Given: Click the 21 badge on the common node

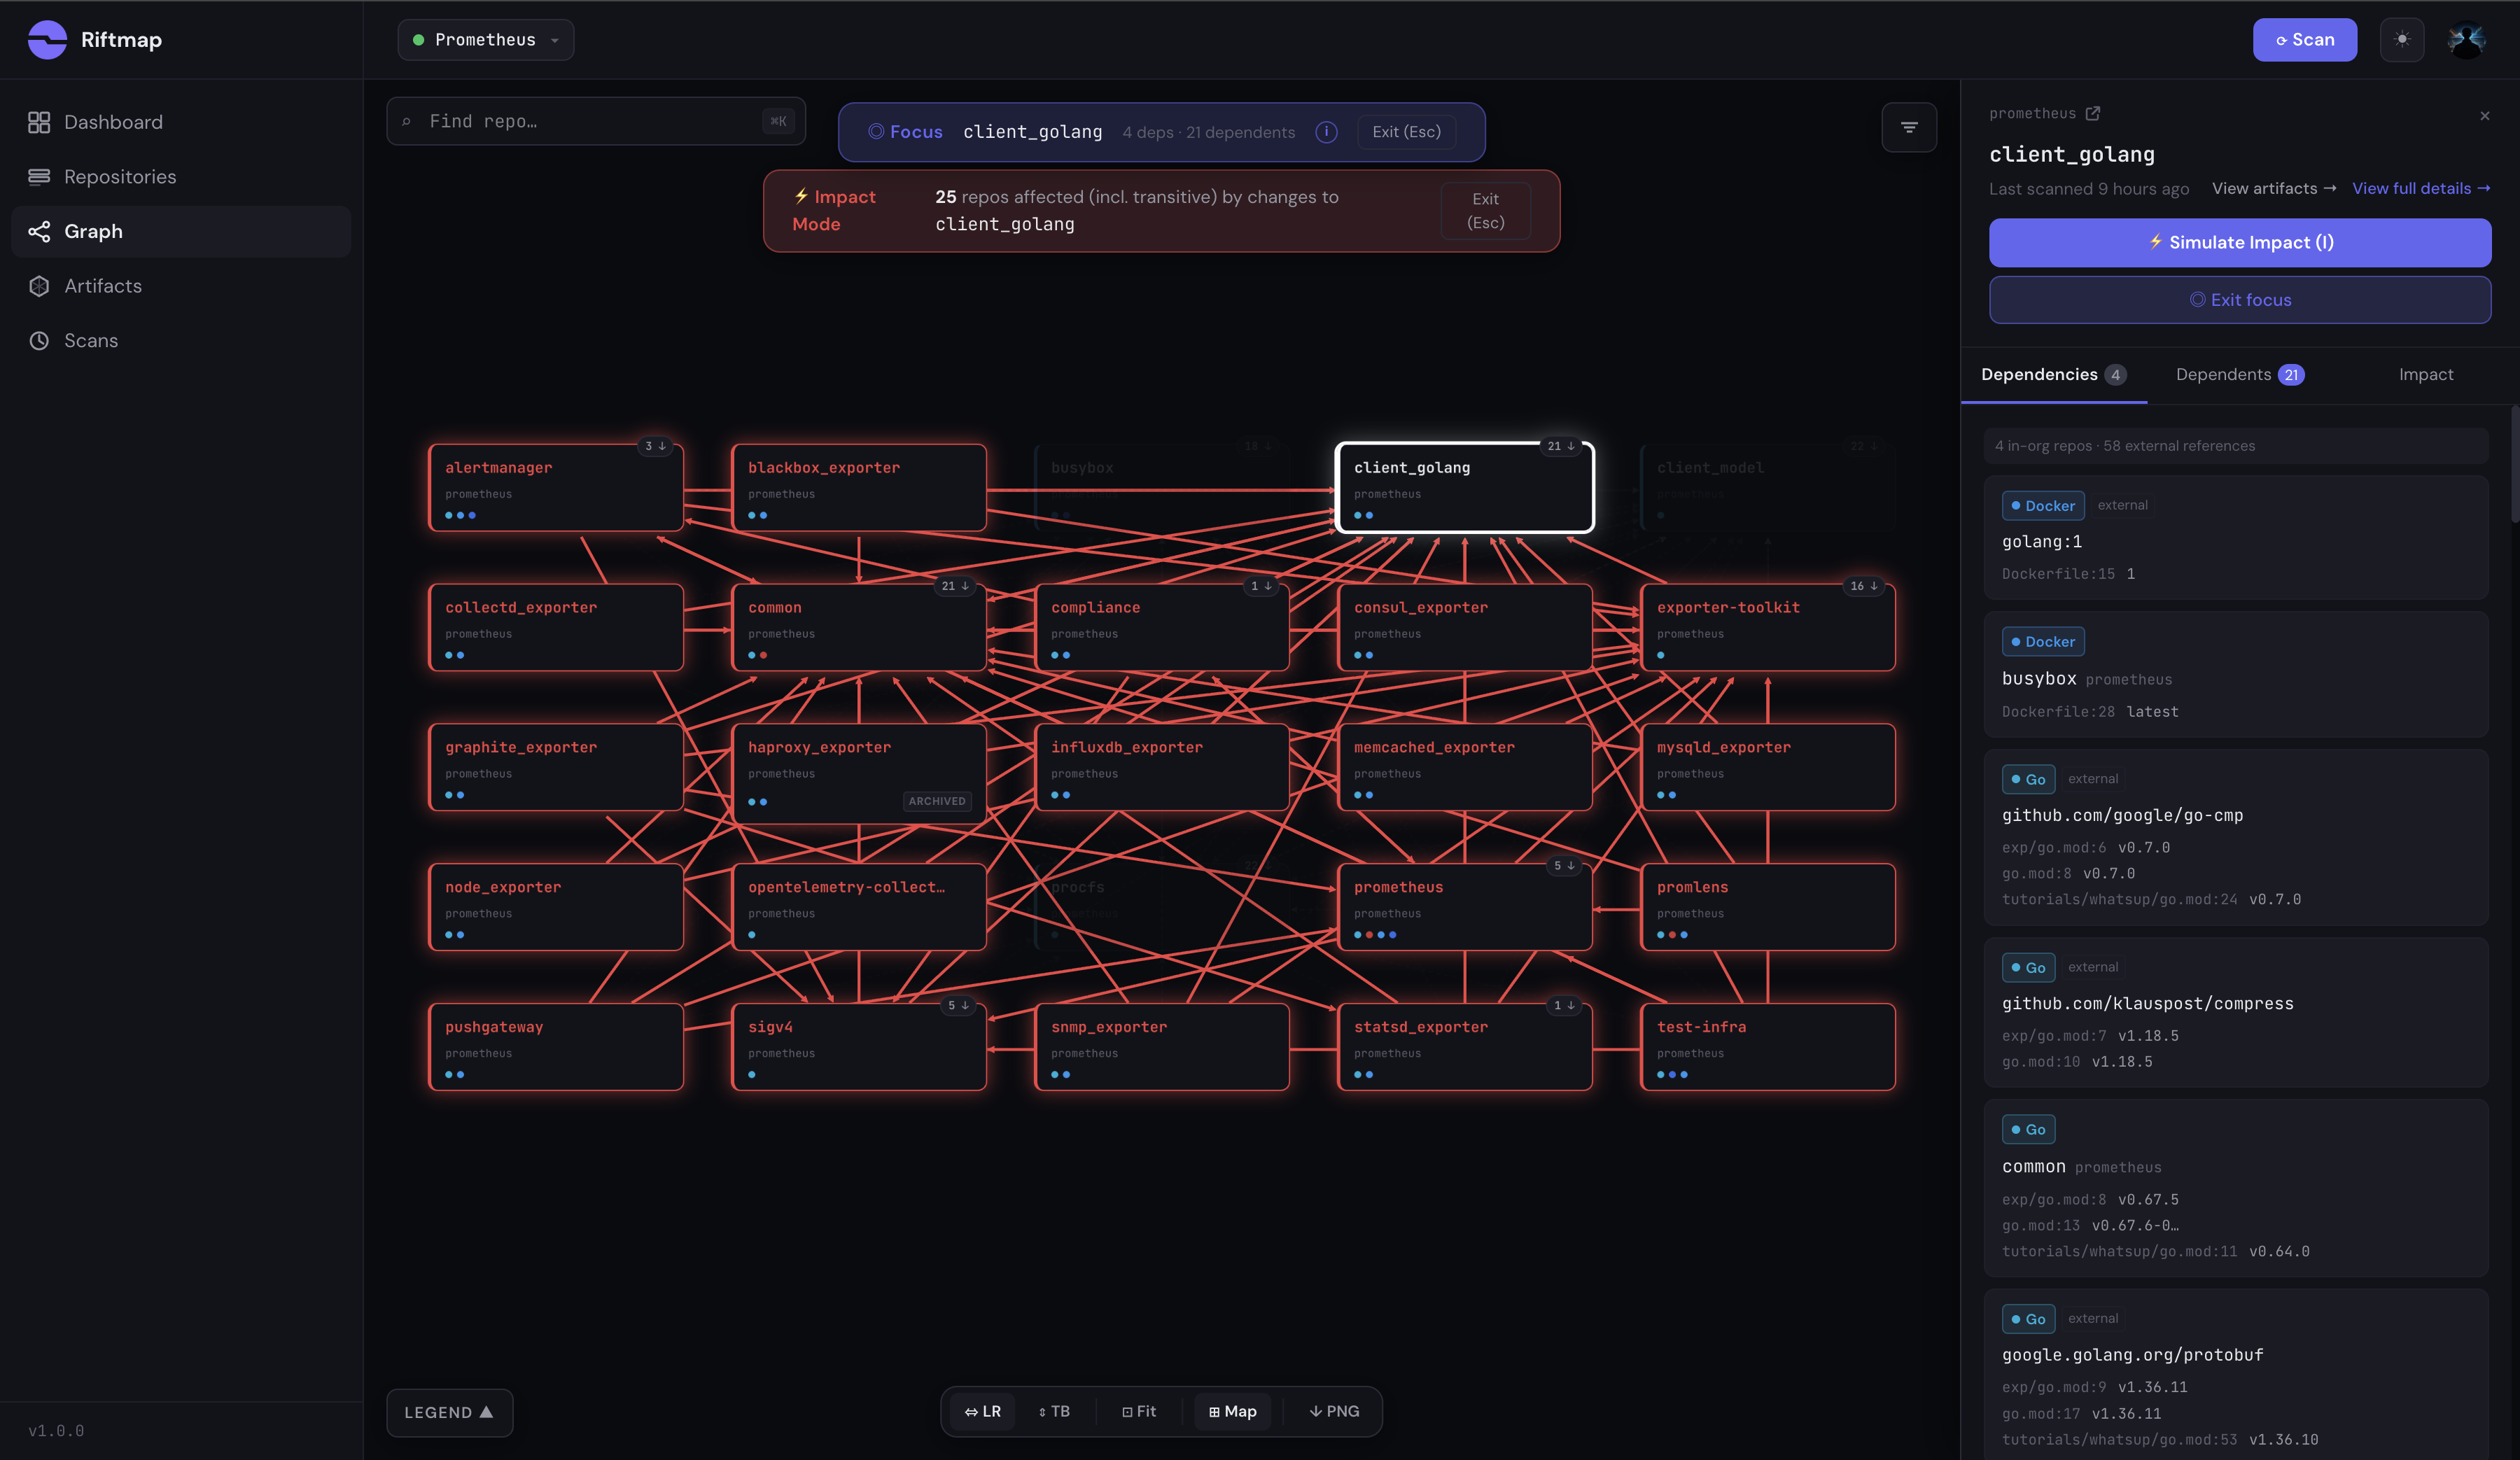Looking at the screenshot, I should click(955, 587).
